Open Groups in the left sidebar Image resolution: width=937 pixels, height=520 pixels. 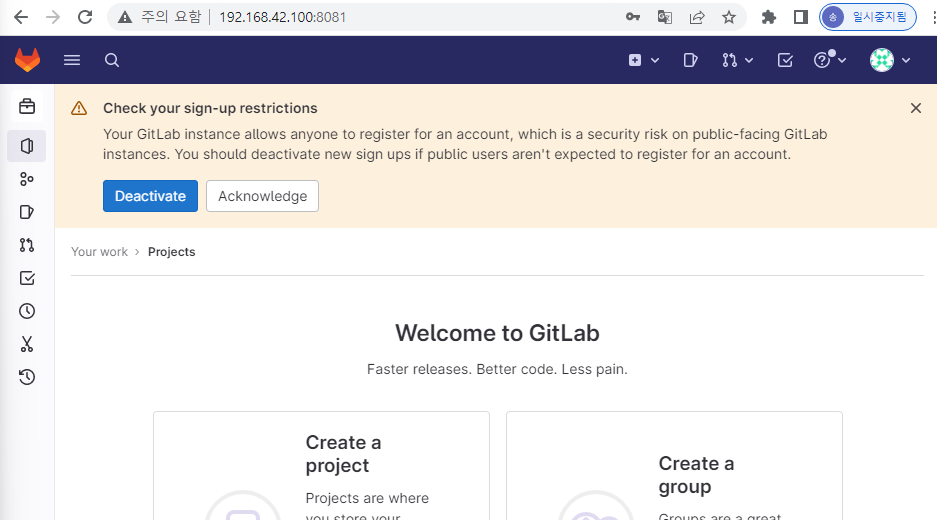click(27, 179)
